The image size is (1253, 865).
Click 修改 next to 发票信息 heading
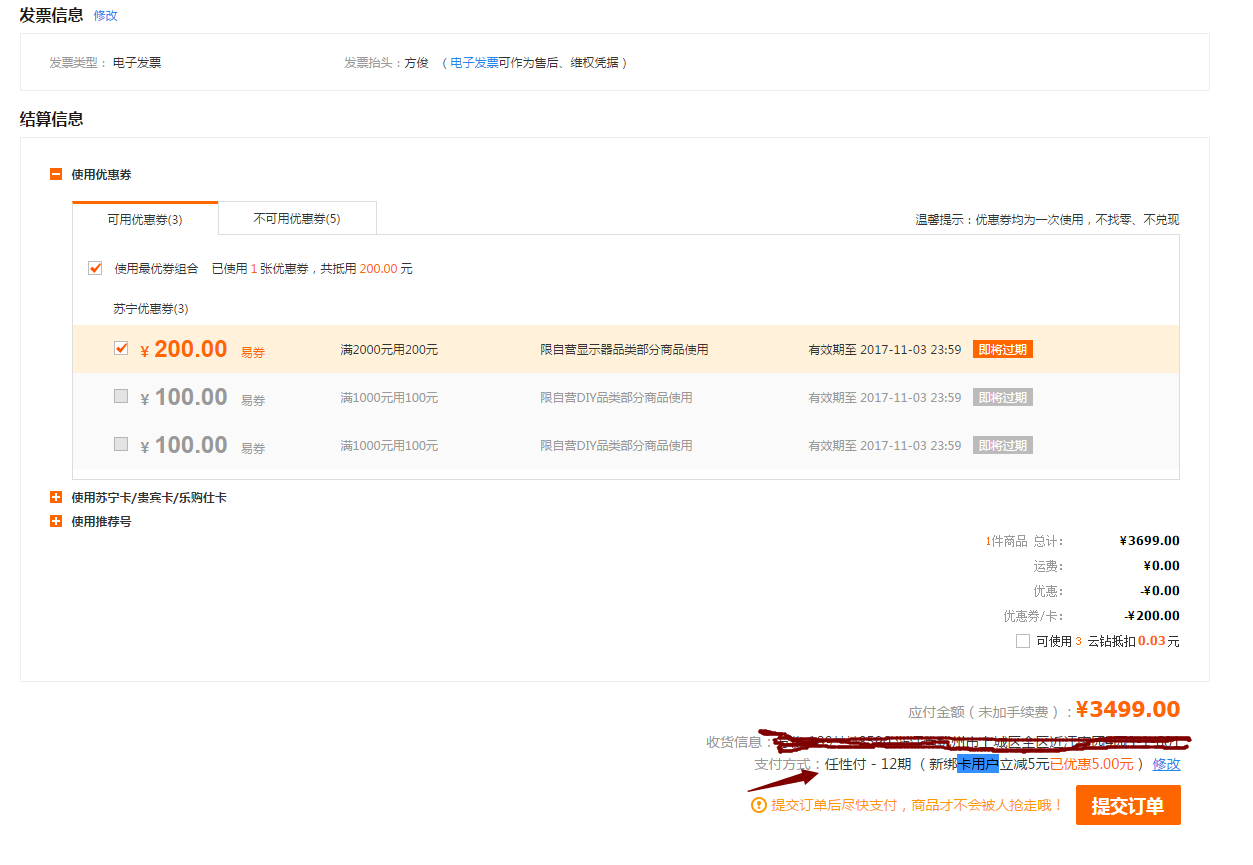[x=104, y=16]
